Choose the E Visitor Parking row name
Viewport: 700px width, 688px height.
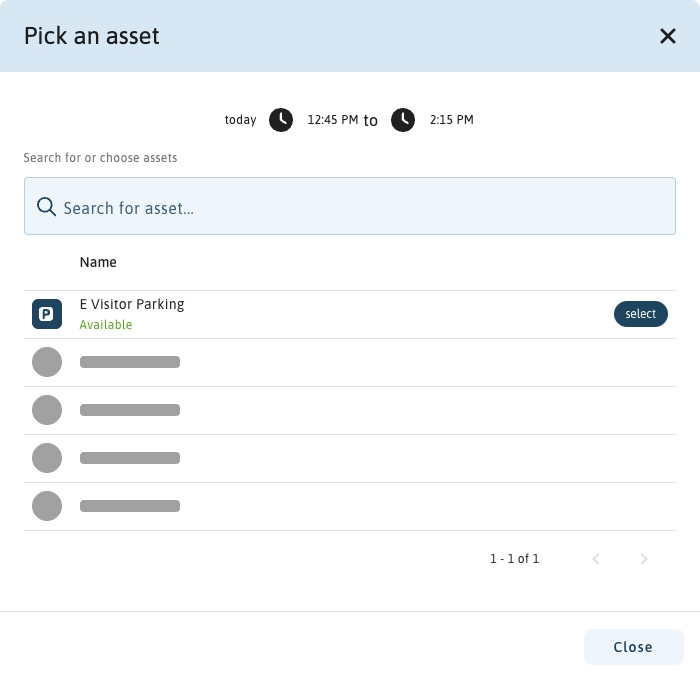coord(132,304)
